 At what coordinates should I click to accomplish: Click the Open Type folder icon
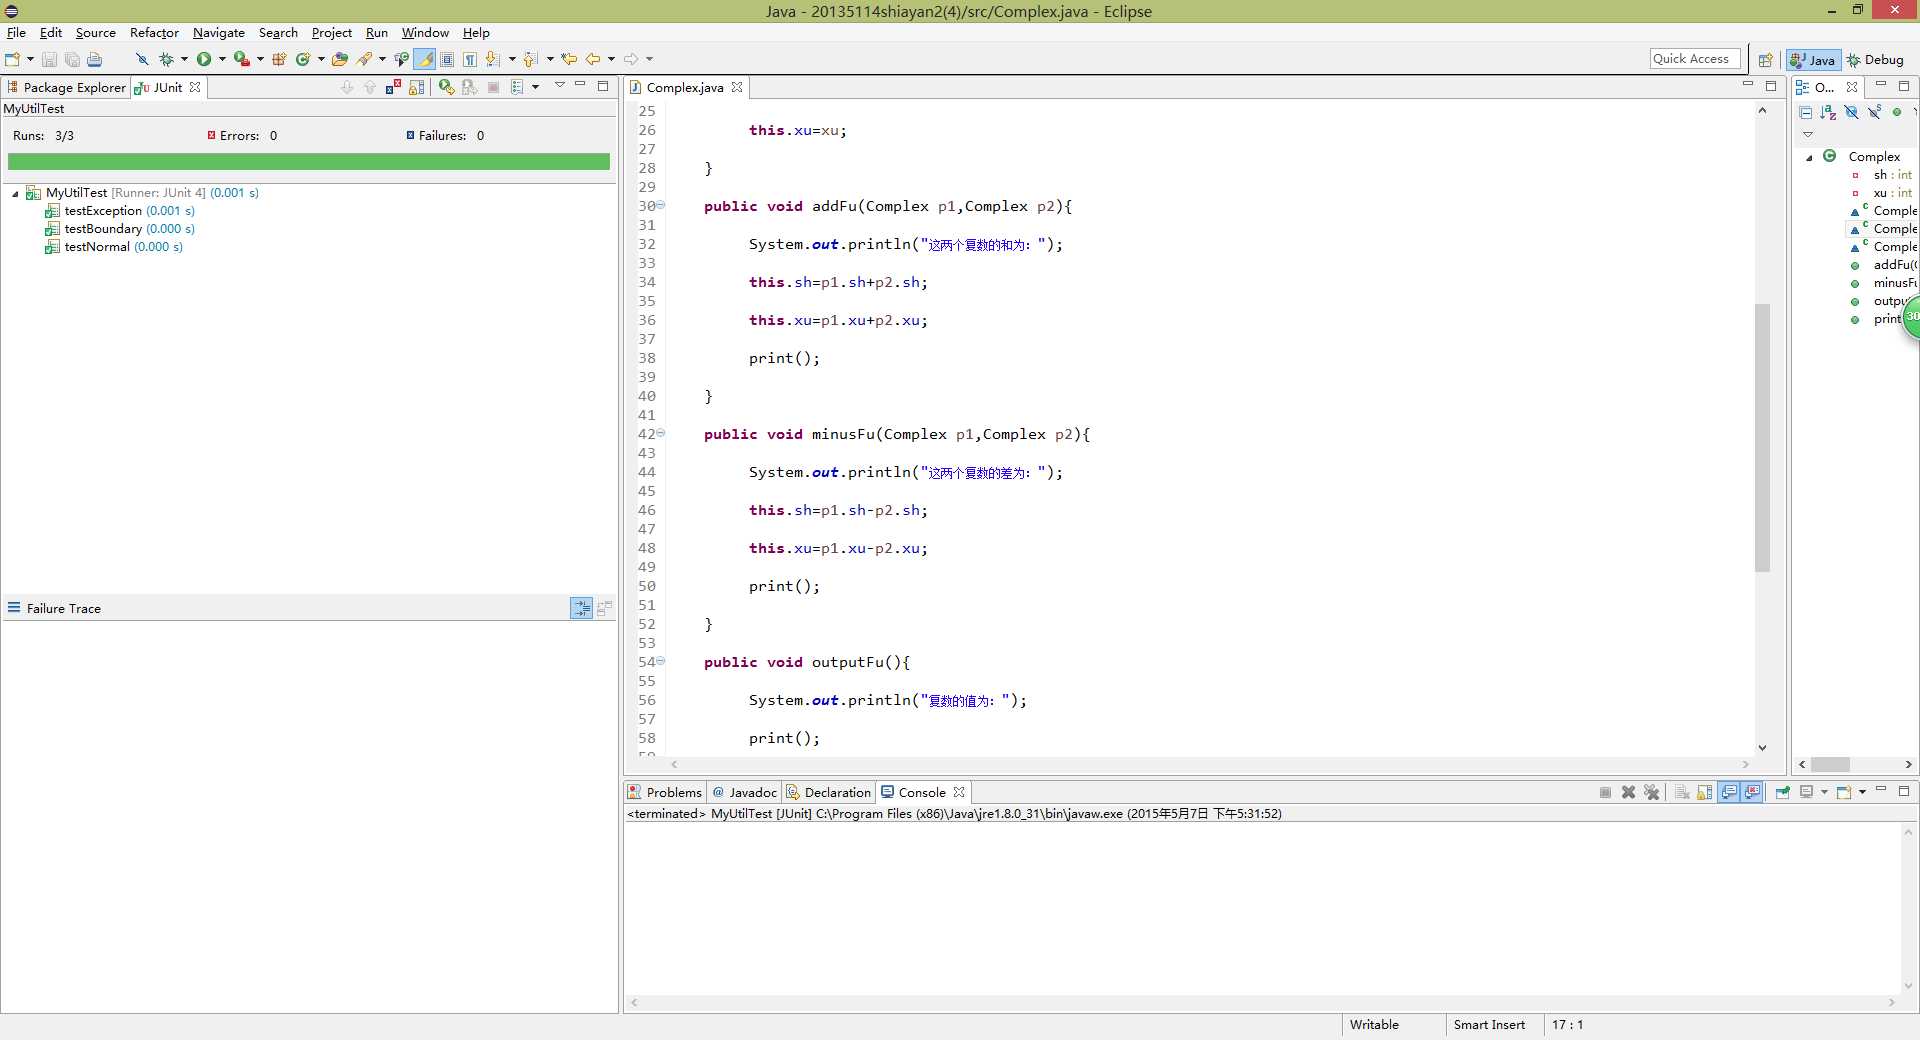pyautogui.click(x=340, y=59)
